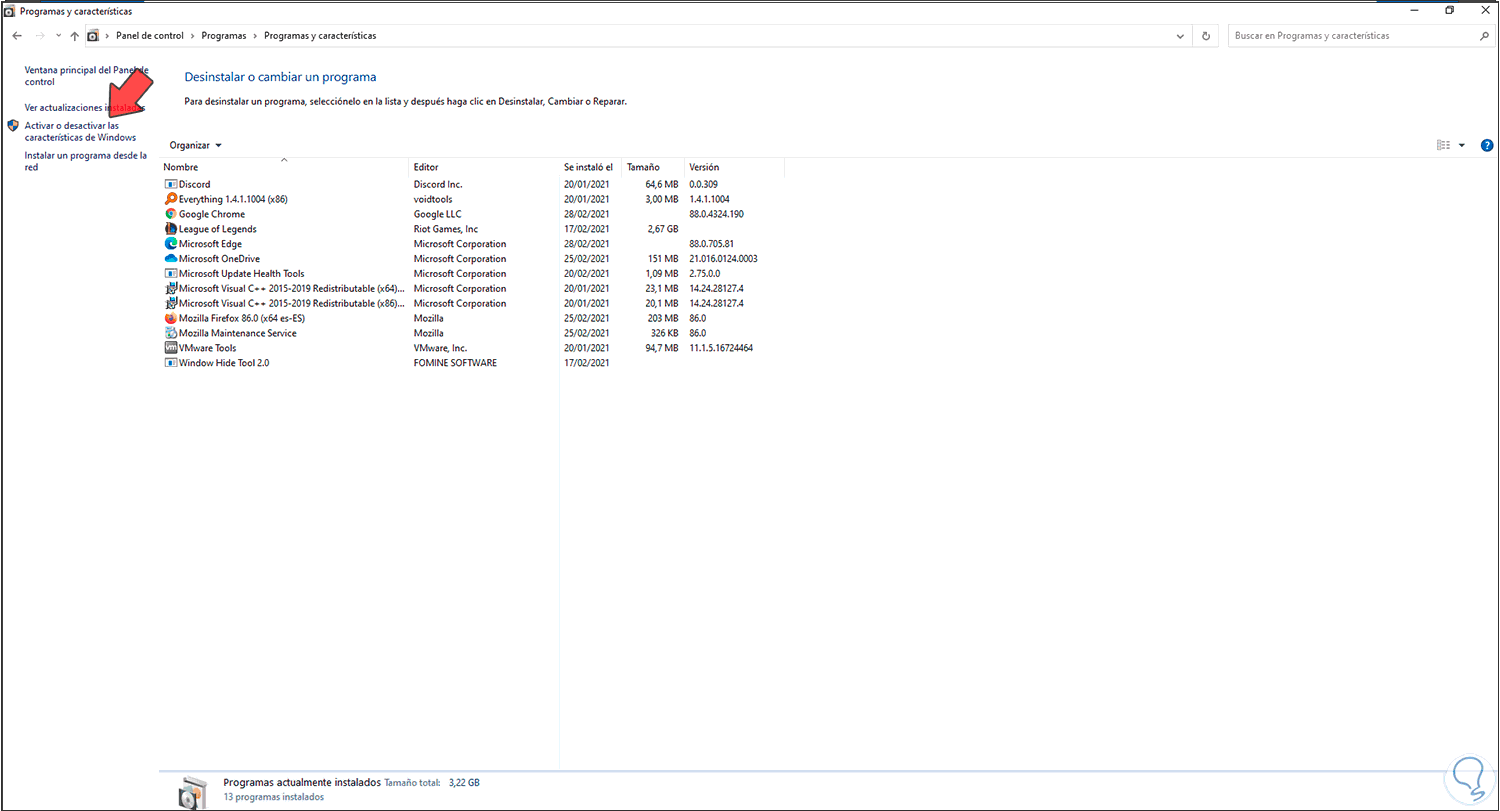This screenshot has width=1500, height=811.
Task: Open Activar o desactivar las características de Windows
Action: pyautogui.click(x=80, y=132)
